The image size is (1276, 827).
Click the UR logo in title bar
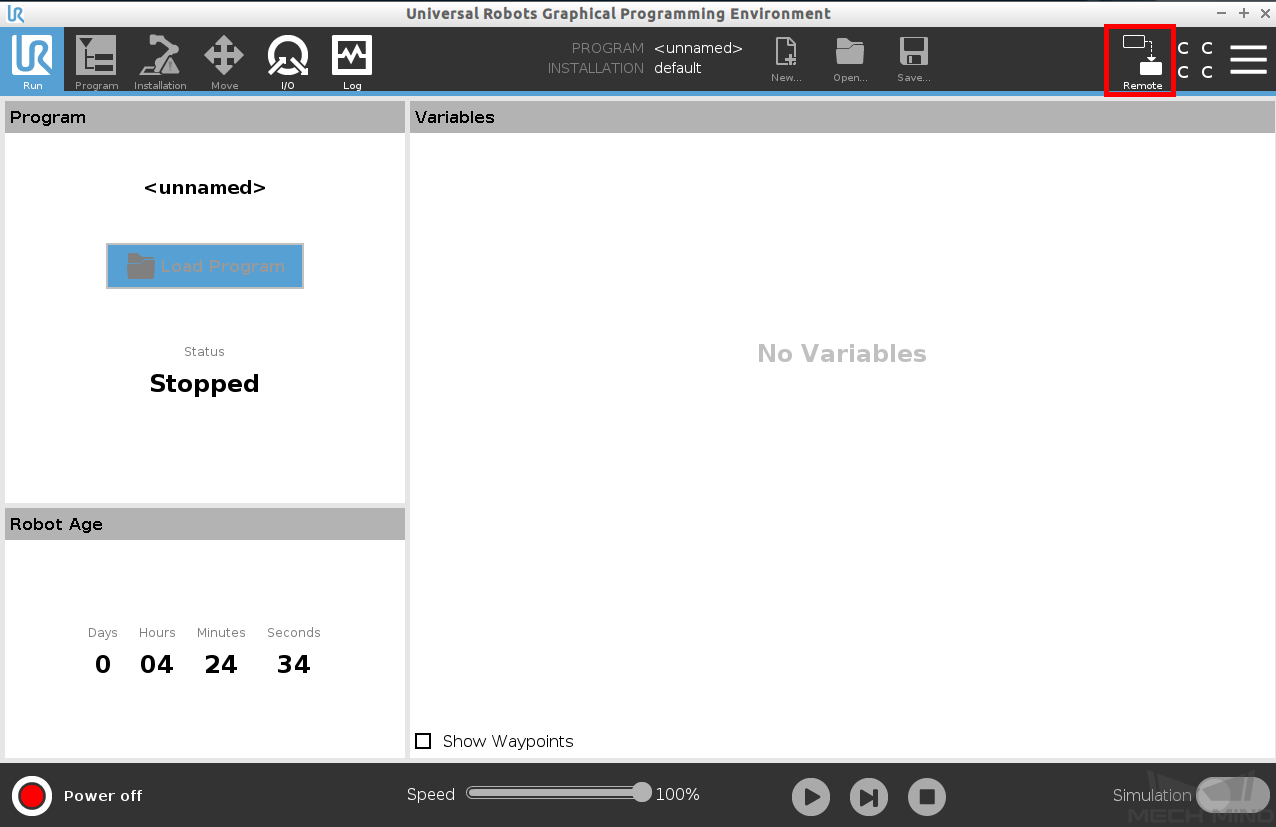point(15,14)
